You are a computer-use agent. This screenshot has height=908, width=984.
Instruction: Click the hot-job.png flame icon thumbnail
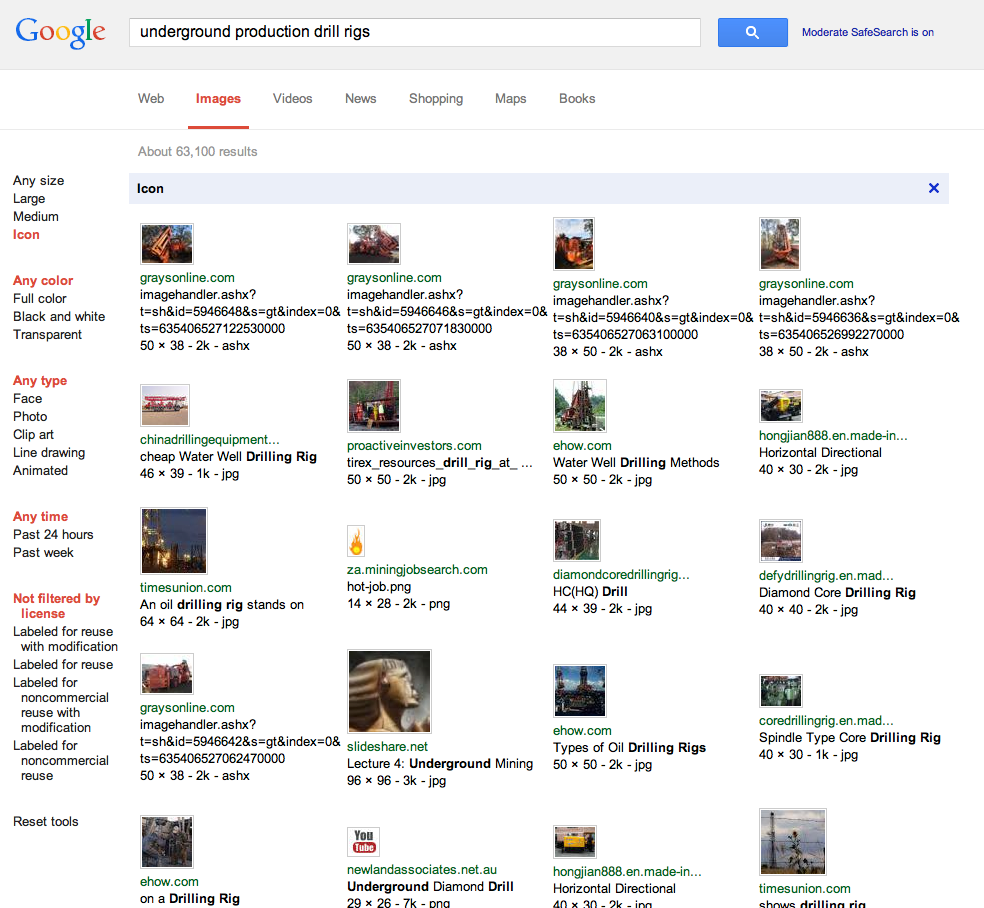[x=356, y=541]
